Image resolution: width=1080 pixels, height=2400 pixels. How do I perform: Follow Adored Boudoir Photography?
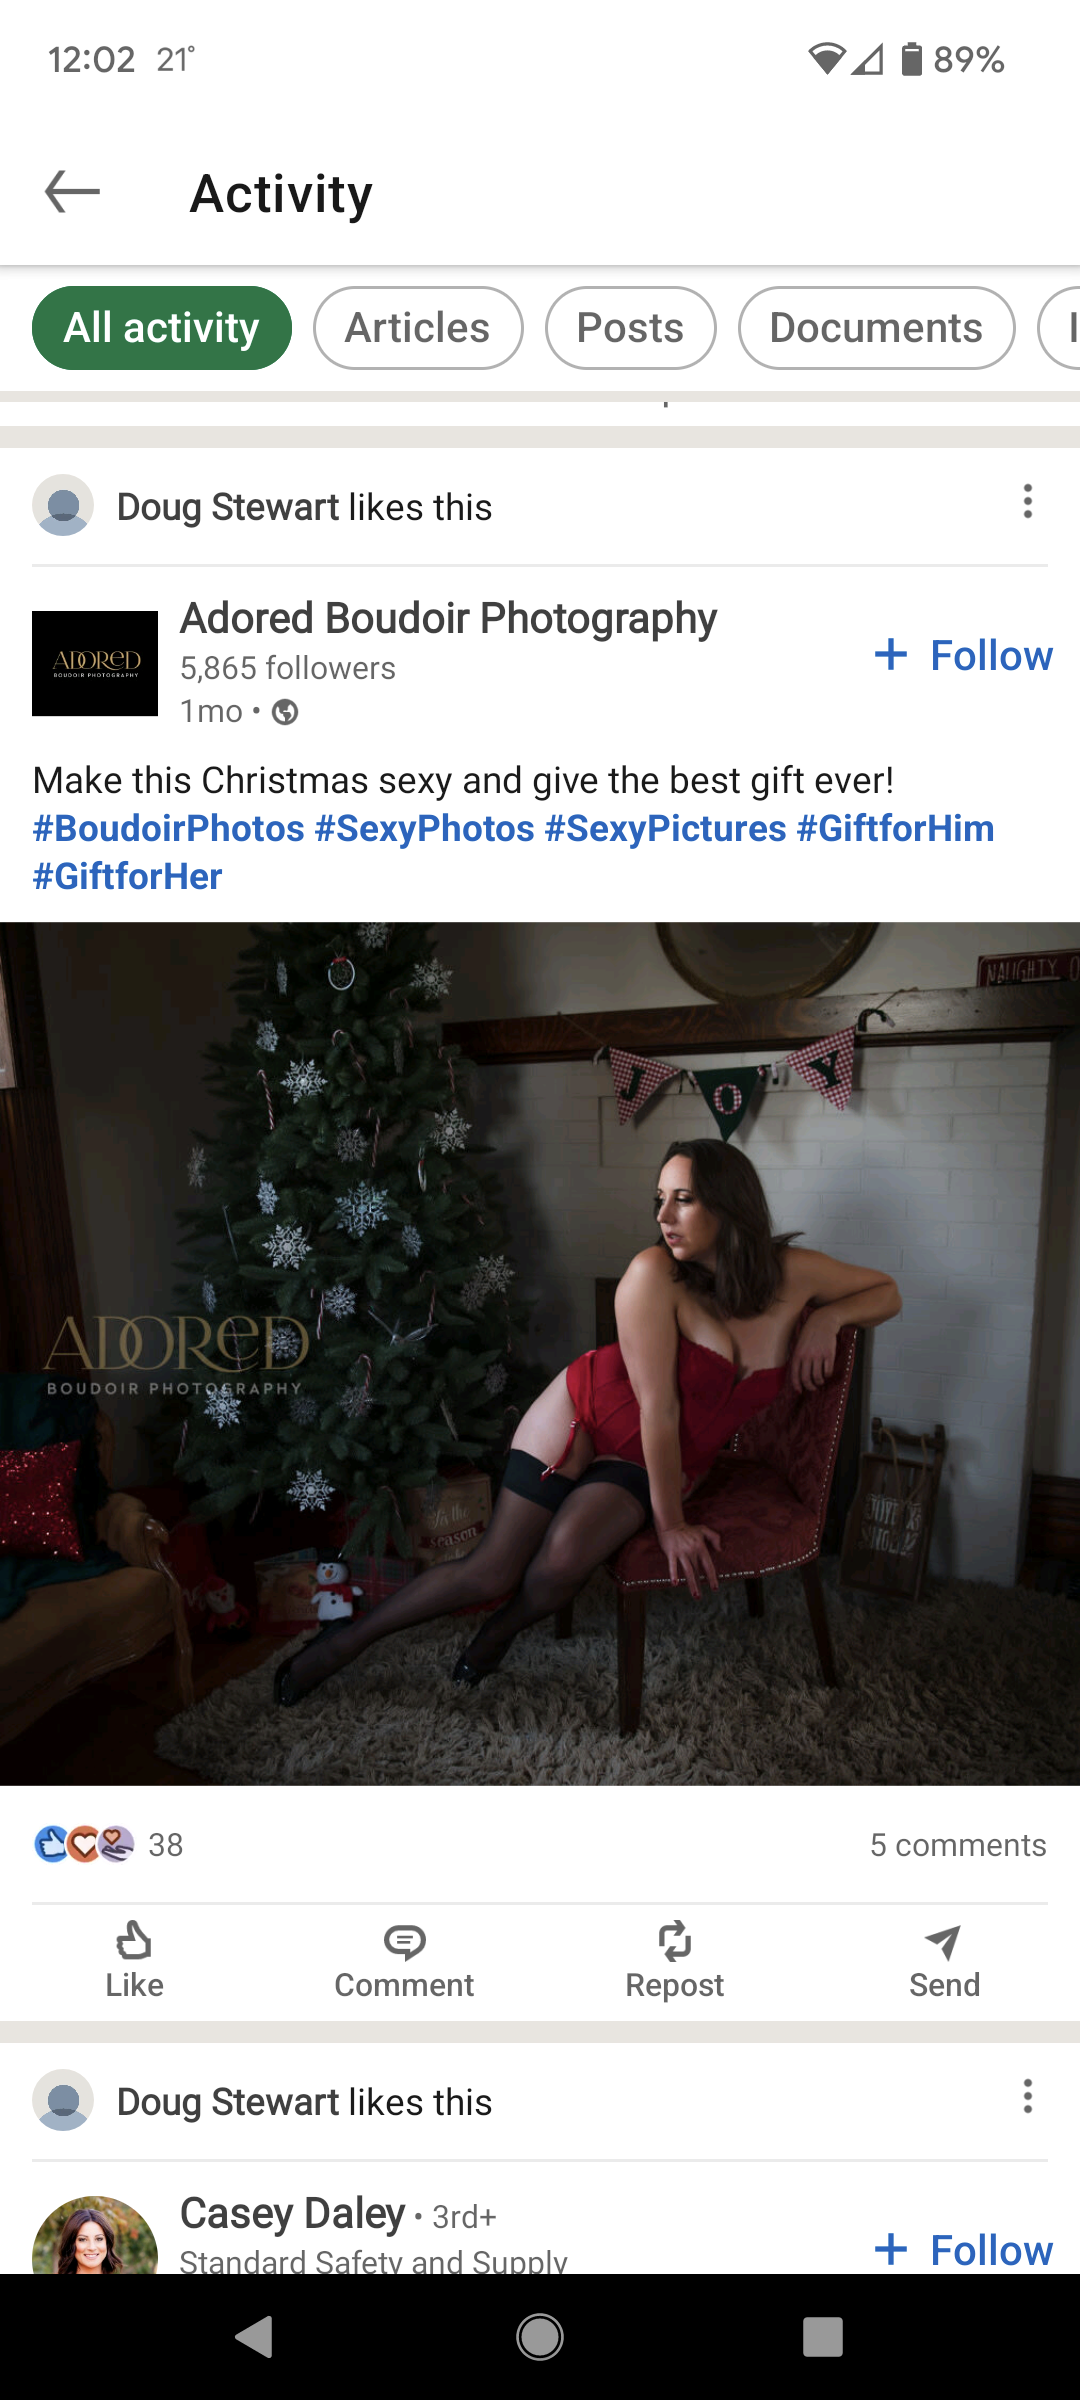point(963,656)
